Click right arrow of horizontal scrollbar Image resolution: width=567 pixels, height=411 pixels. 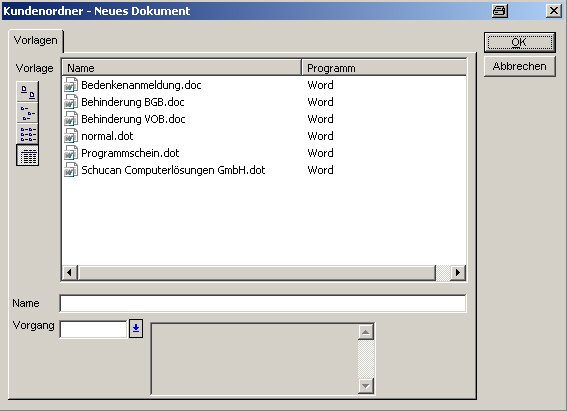[458, 273]
